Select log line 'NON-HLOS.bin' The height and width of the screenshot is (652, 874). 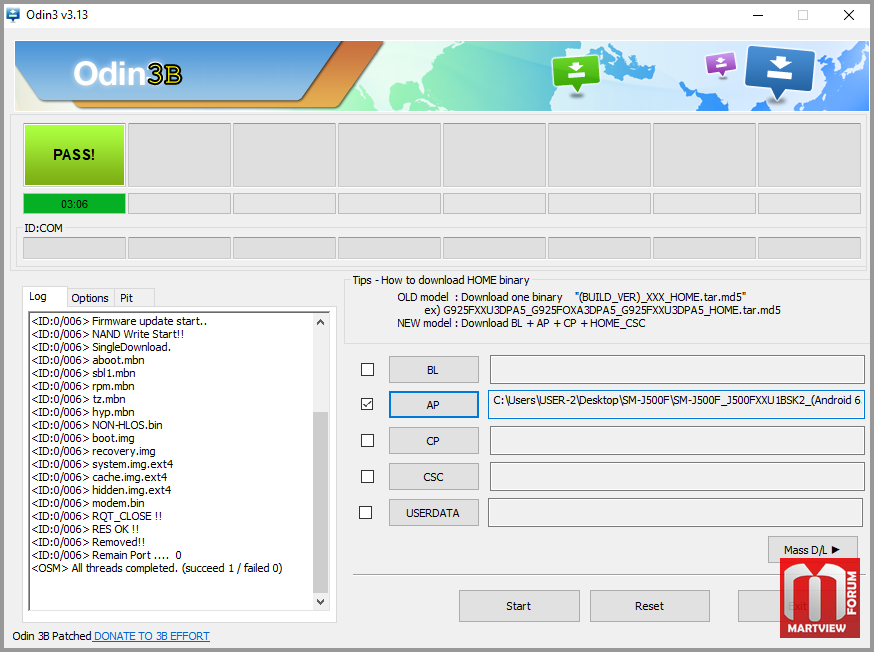pyautogui.click(x=97, y=425)
